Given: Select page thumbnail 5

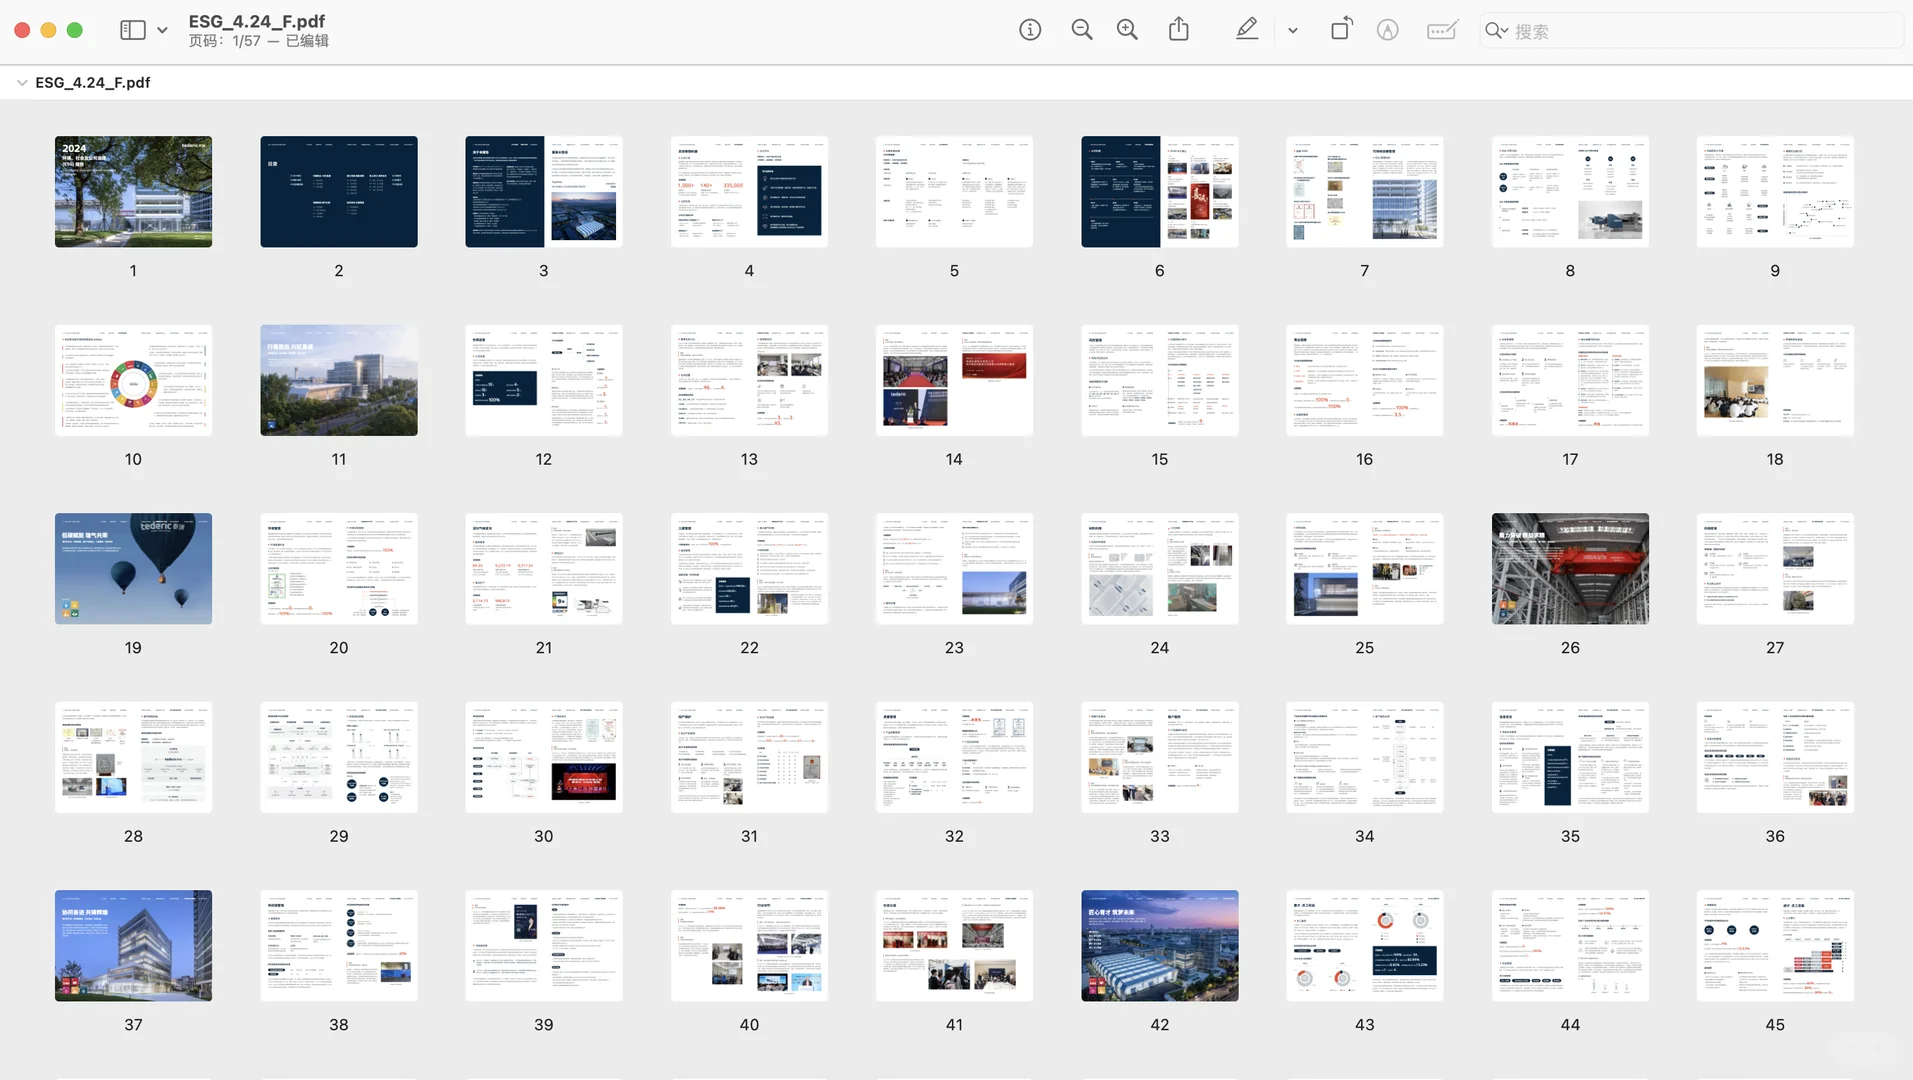Looking at the screenshot, I should point(954,192).
